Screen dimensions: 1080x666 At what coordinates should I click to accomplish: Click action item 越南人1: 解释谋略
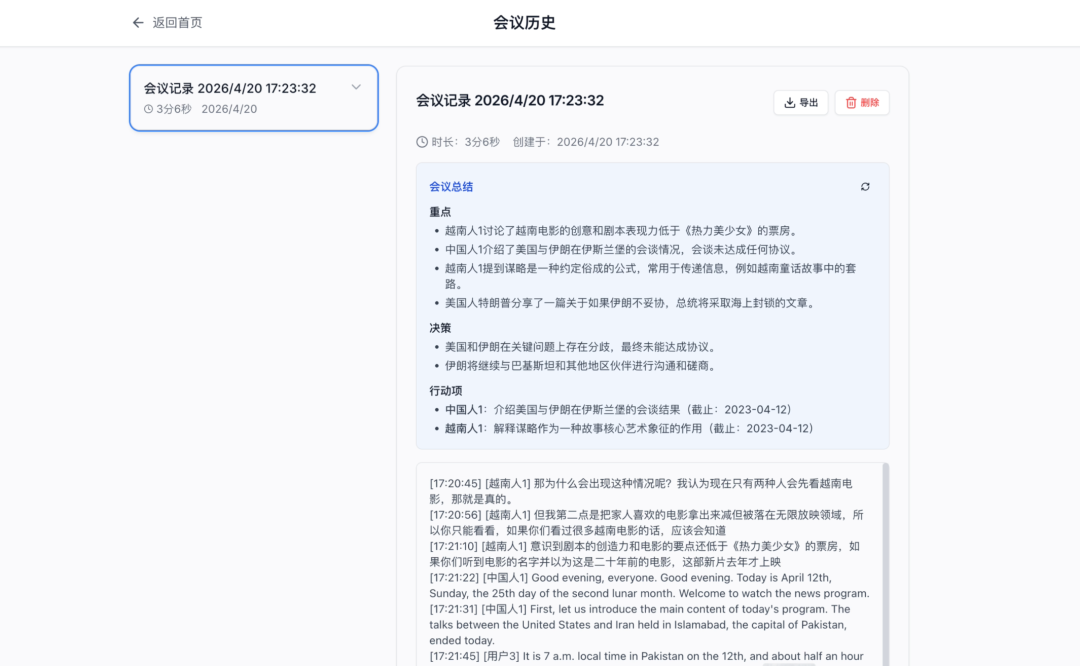point(632,428)
